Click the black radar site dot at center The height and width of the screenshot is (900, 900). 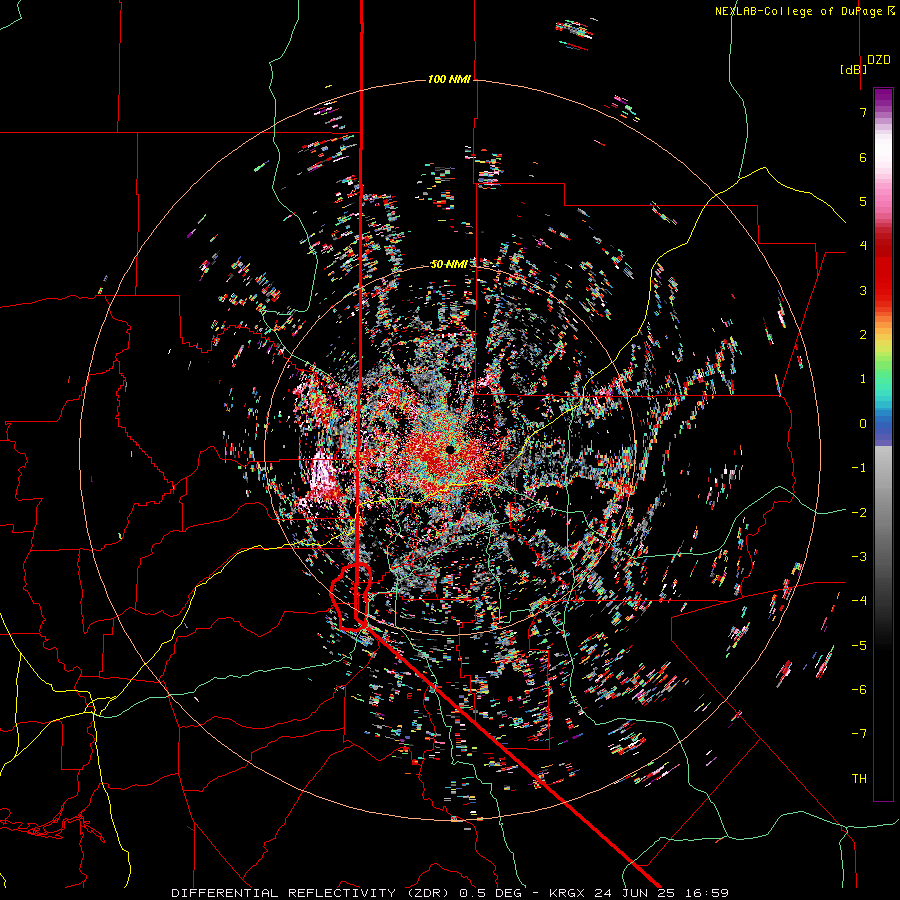451,449
